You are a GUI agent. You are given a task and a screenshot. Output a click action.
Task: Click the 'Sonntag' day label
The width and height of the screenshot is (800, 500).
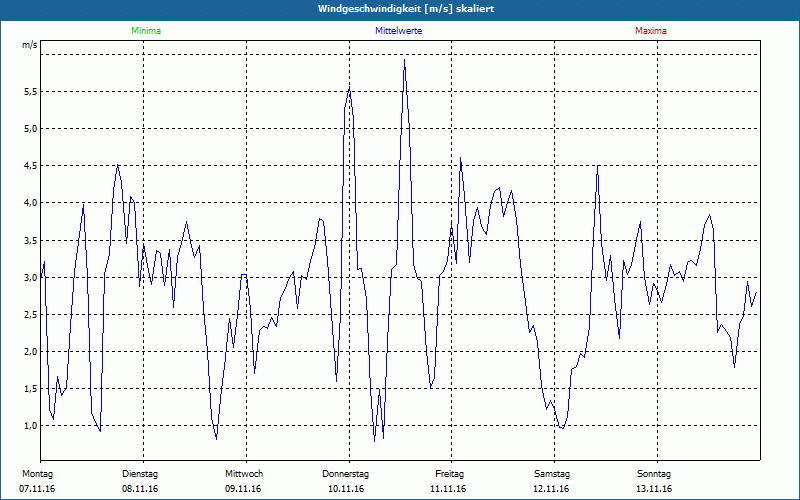click(654, 474)
